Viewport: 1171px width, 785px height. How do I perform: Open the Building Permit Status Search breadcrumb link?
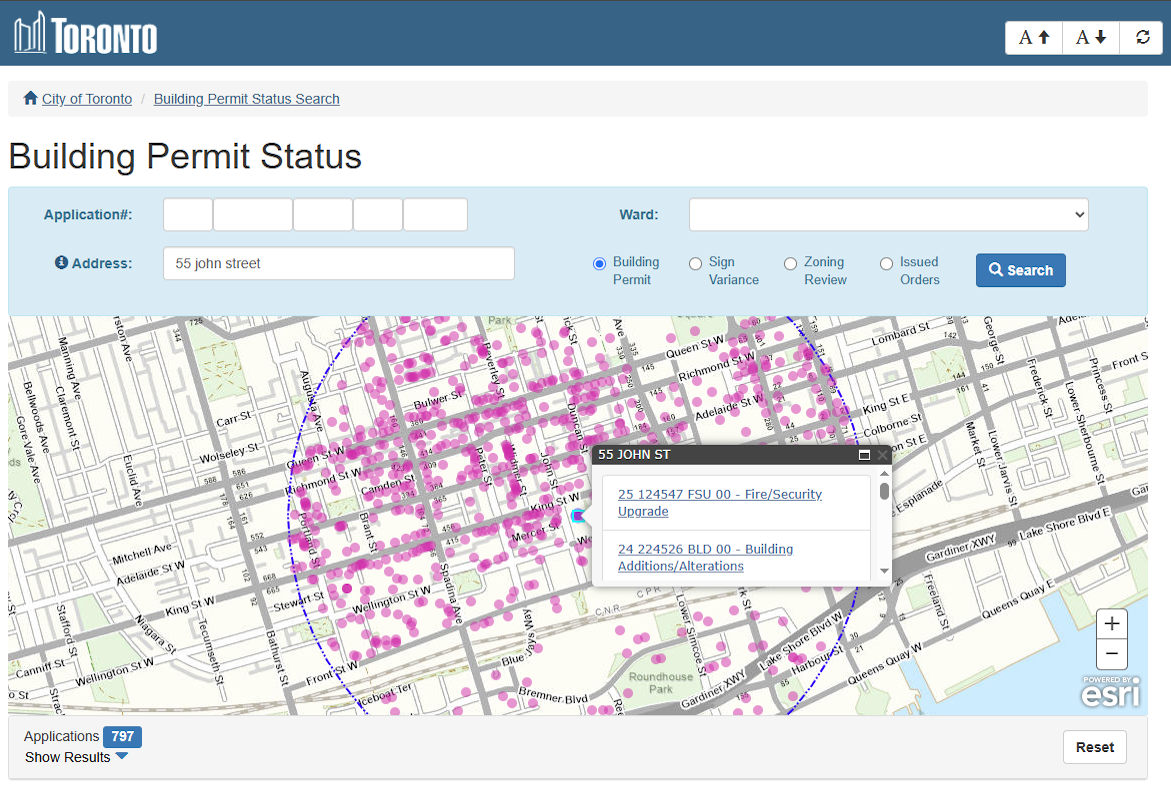246,98
